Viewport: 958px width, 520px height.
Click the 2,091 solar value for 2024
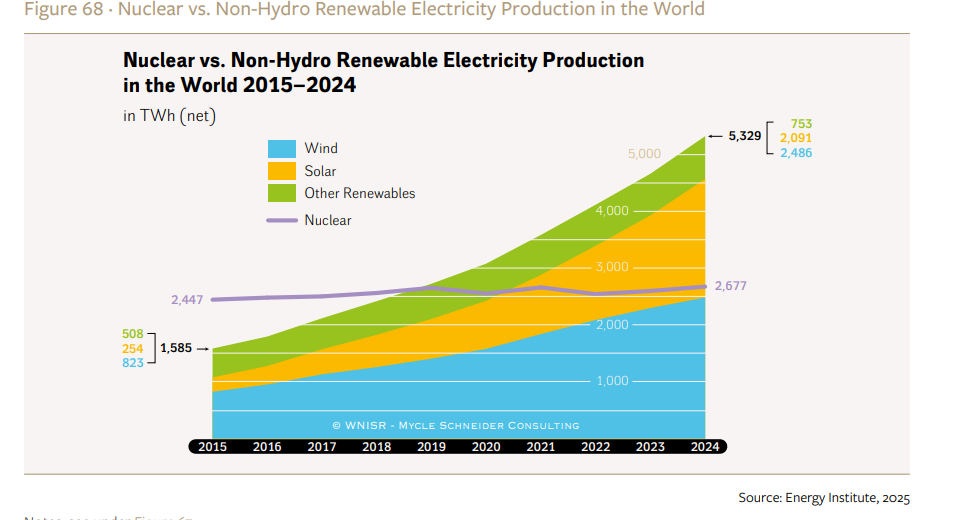(795, 138)
